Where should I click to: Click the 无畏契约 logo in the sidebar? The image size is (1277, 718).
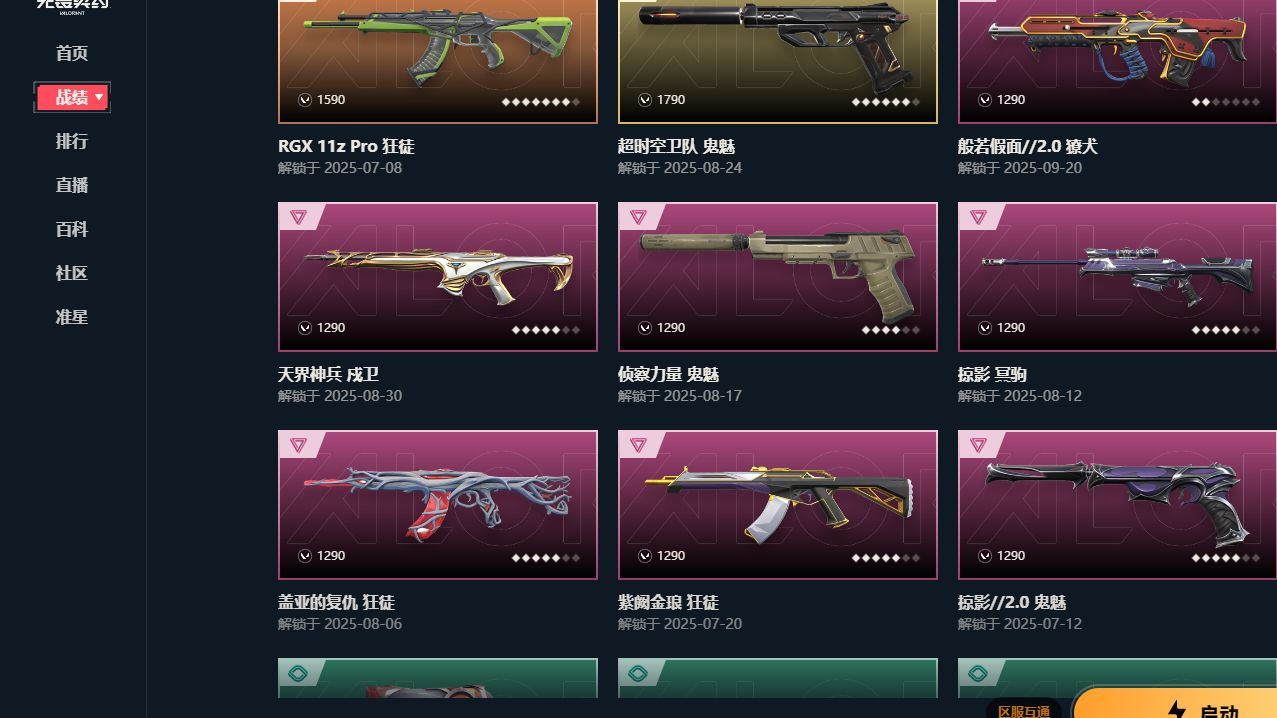point(72,5)
